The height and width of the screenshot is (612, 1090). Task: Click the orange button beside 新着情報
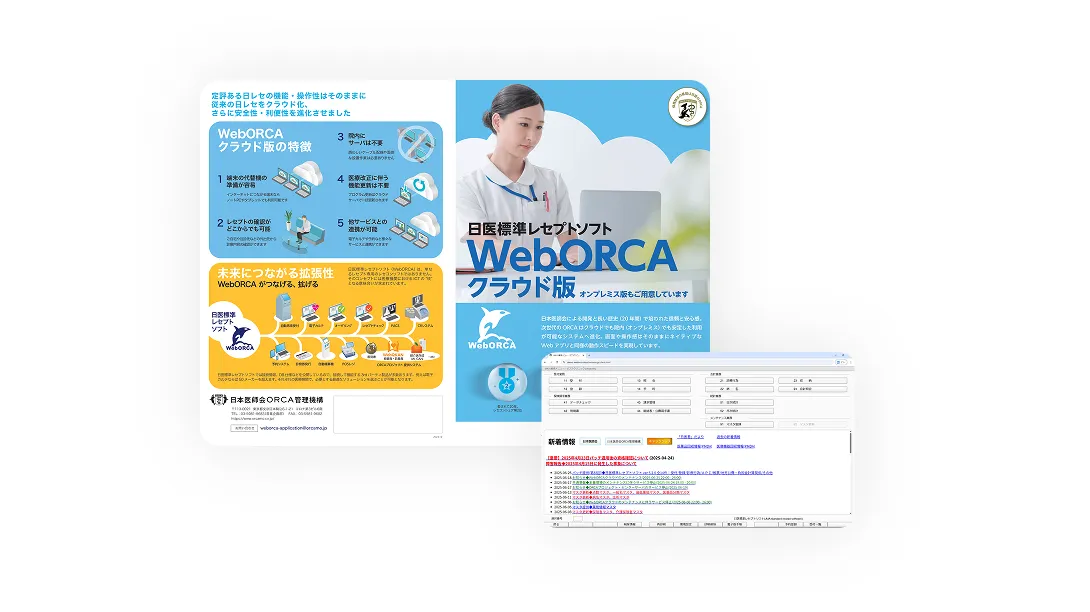tap(659, 441)
